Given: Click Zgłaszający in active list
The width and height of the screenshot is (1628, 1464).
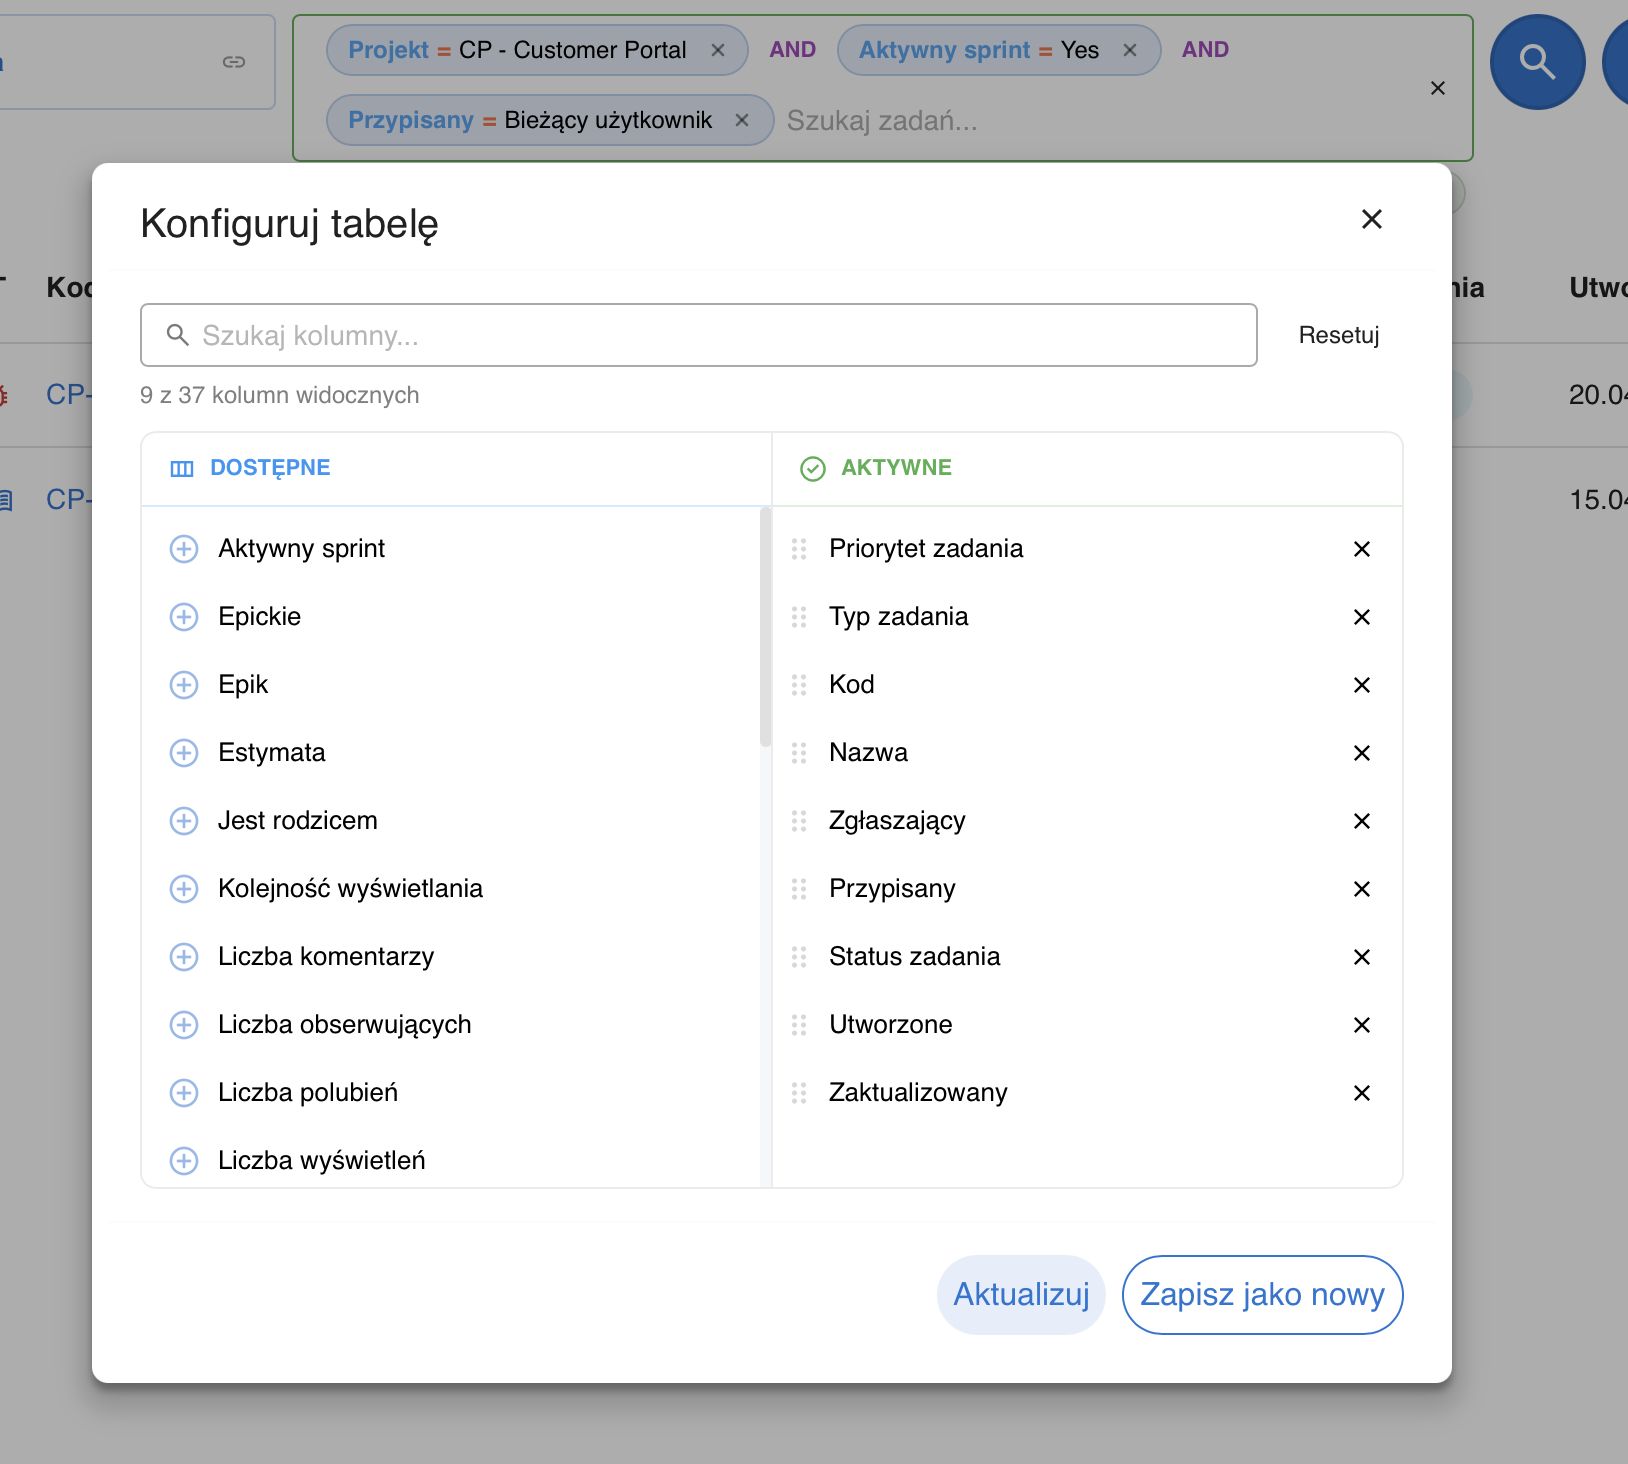Looking at the screenshot, I should click(898, 821).
